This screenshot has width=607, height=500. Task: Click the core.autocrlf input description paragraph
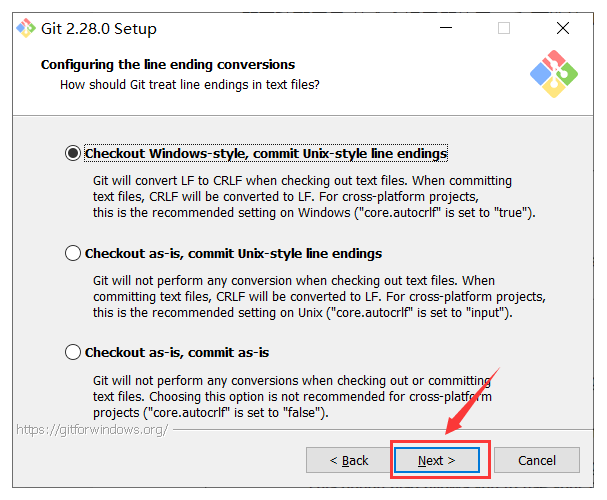[319, 296]
